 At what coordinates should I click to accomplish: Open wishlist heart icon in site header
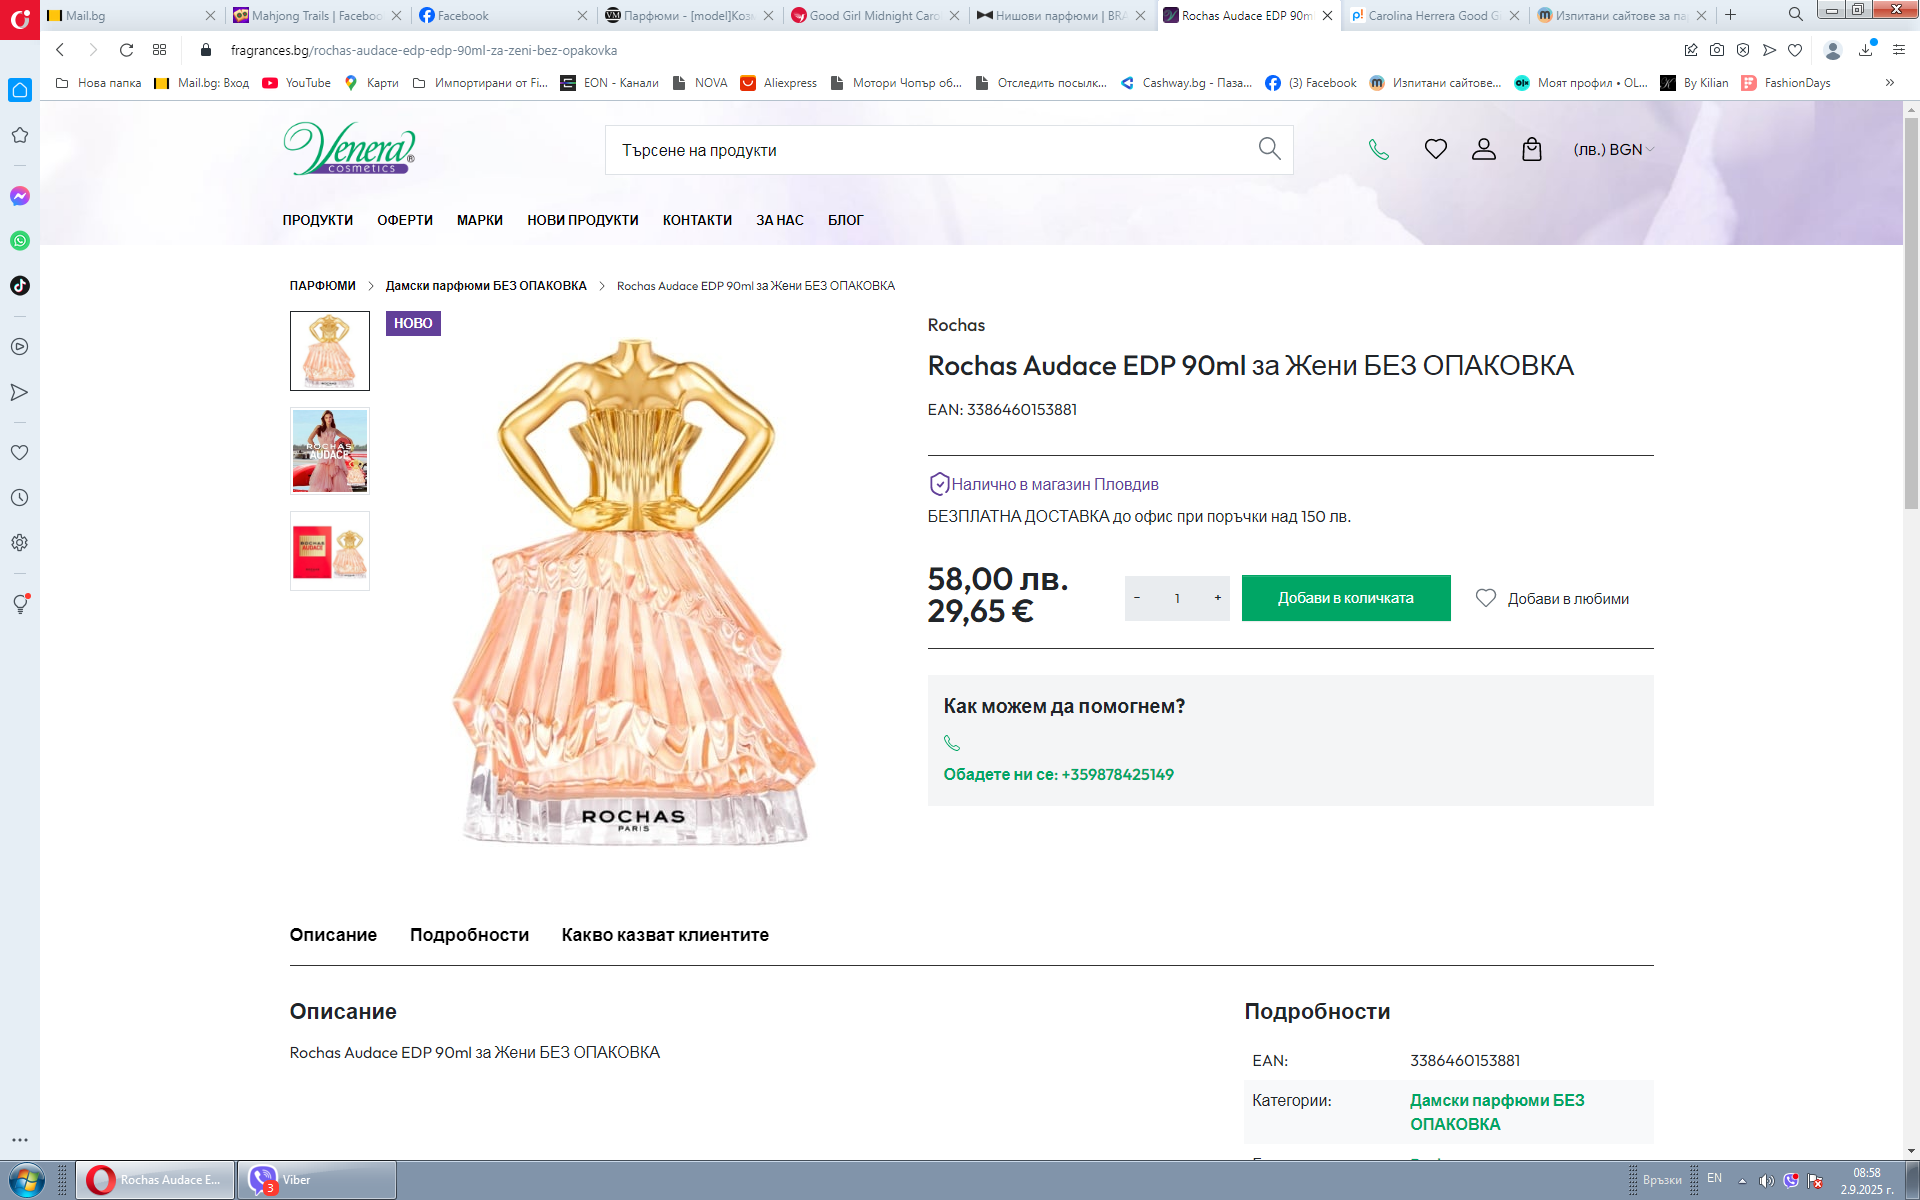coord(1436,150)
